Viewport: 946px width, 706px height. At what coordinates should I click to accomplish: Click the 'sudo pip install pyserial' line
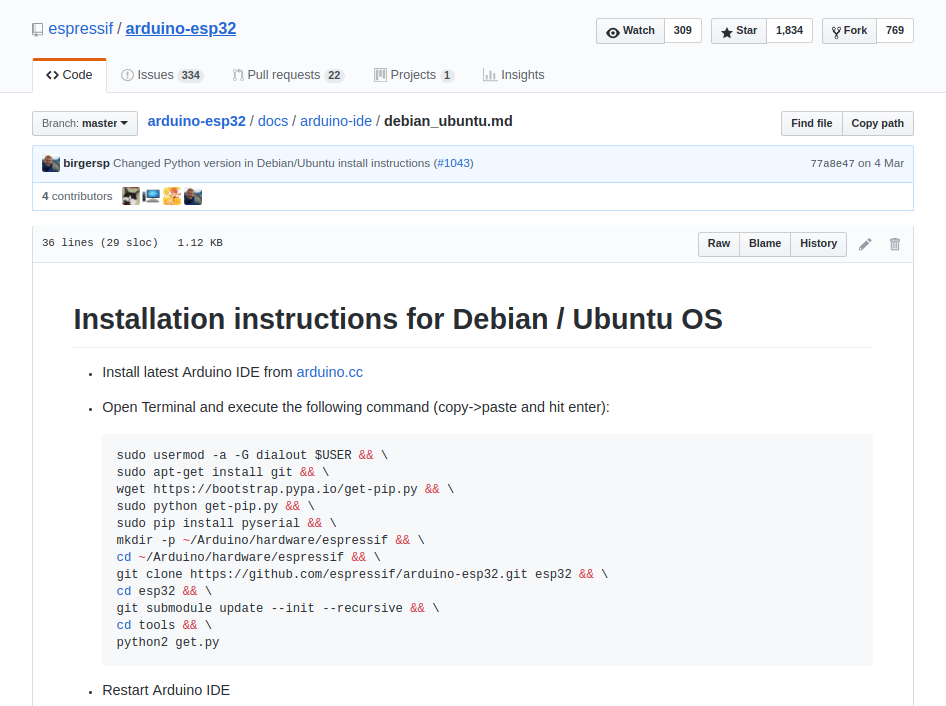click(227, 523)
